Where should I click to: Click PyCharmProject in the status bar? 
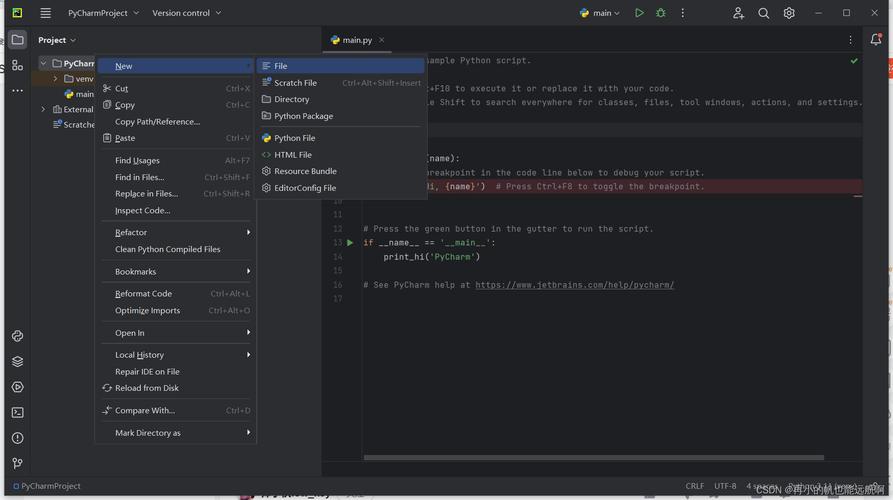click(47, 486)
